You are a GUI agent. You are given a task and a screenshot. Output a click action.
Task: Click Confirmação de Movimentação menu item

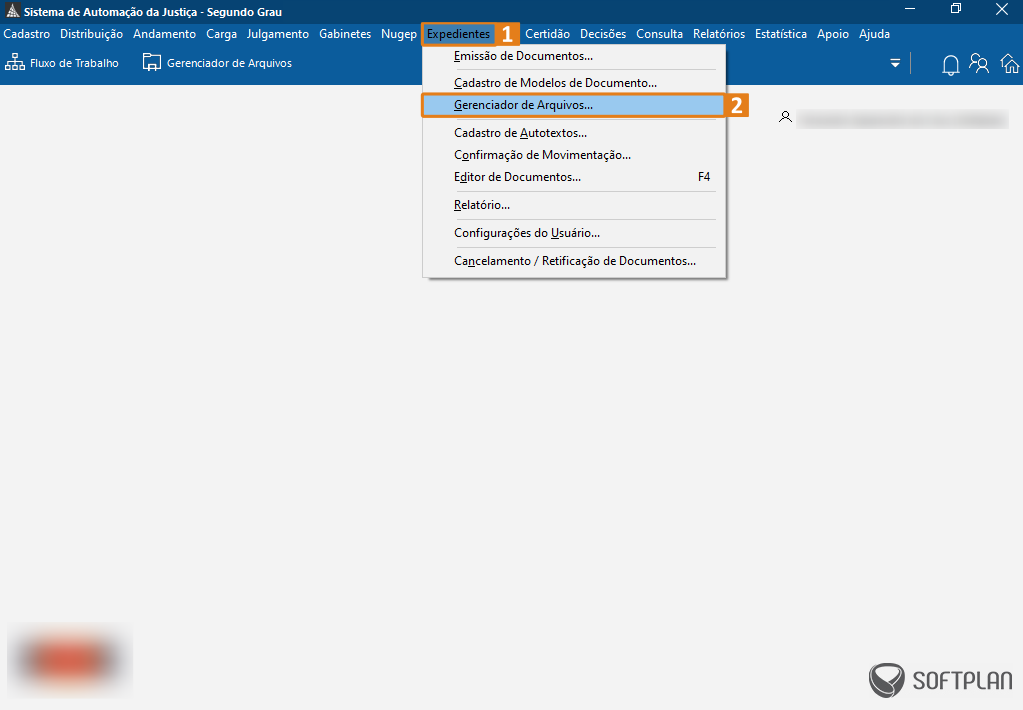tap(542, 155)
